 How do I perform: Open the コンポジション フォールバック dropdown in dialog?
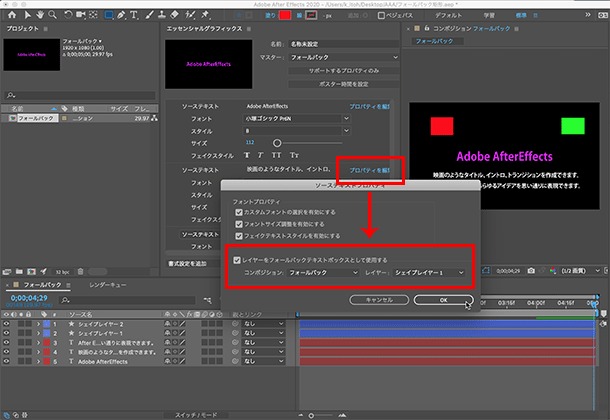coord(323,273)
